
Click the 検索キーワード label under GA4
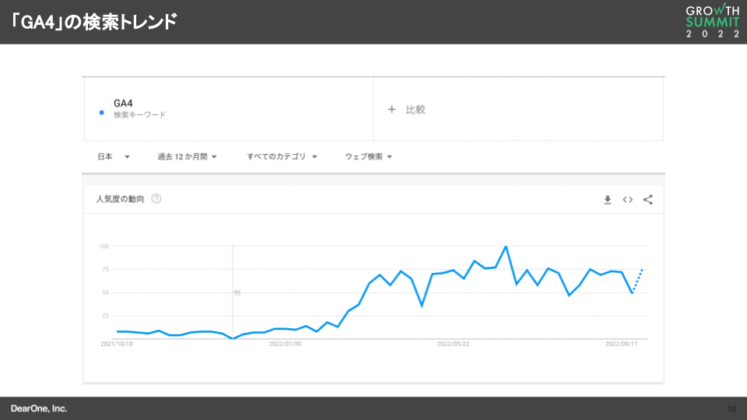tap(140, 115)
